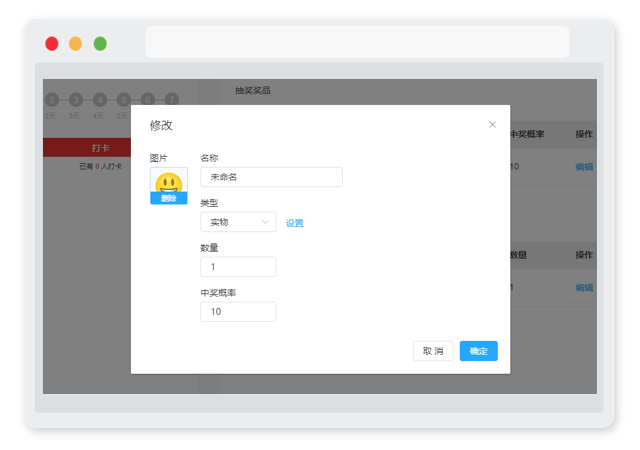Open the 类型 dropdown showing 实物
This screenshot has width=640, height=450.
click(238, 222)
